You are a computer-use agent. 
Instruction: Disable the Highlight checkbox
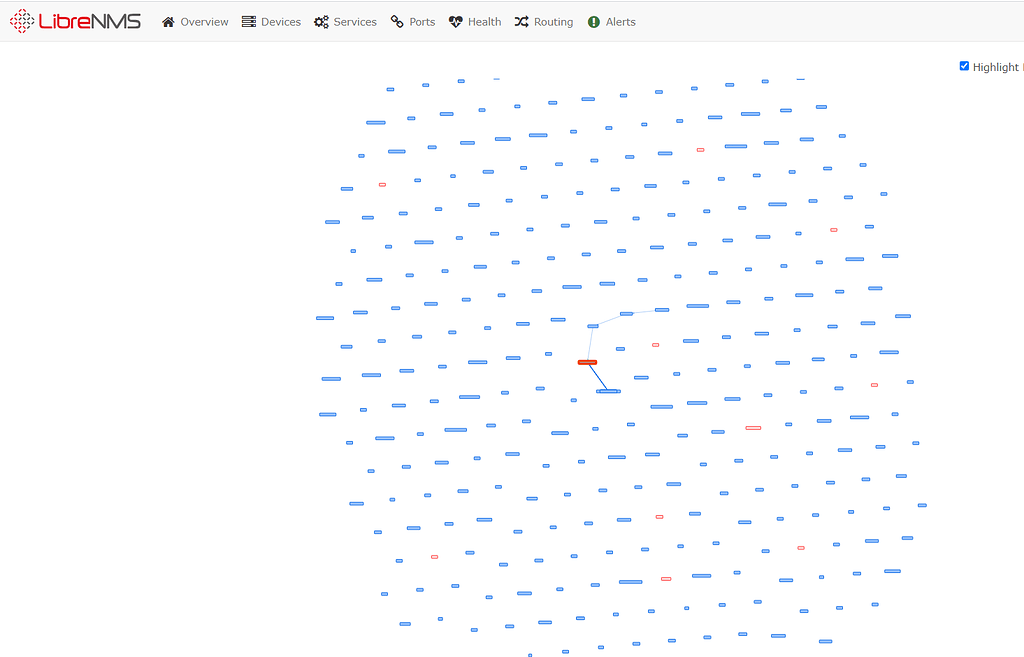pyautogui.click(x=964, y=66)
